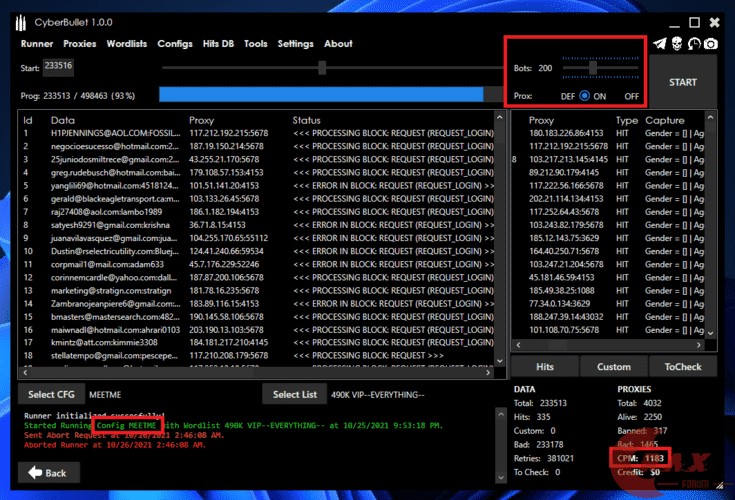
Task: Click the right arrow of data list horizontal scrollbar
Action: point(488,373)
